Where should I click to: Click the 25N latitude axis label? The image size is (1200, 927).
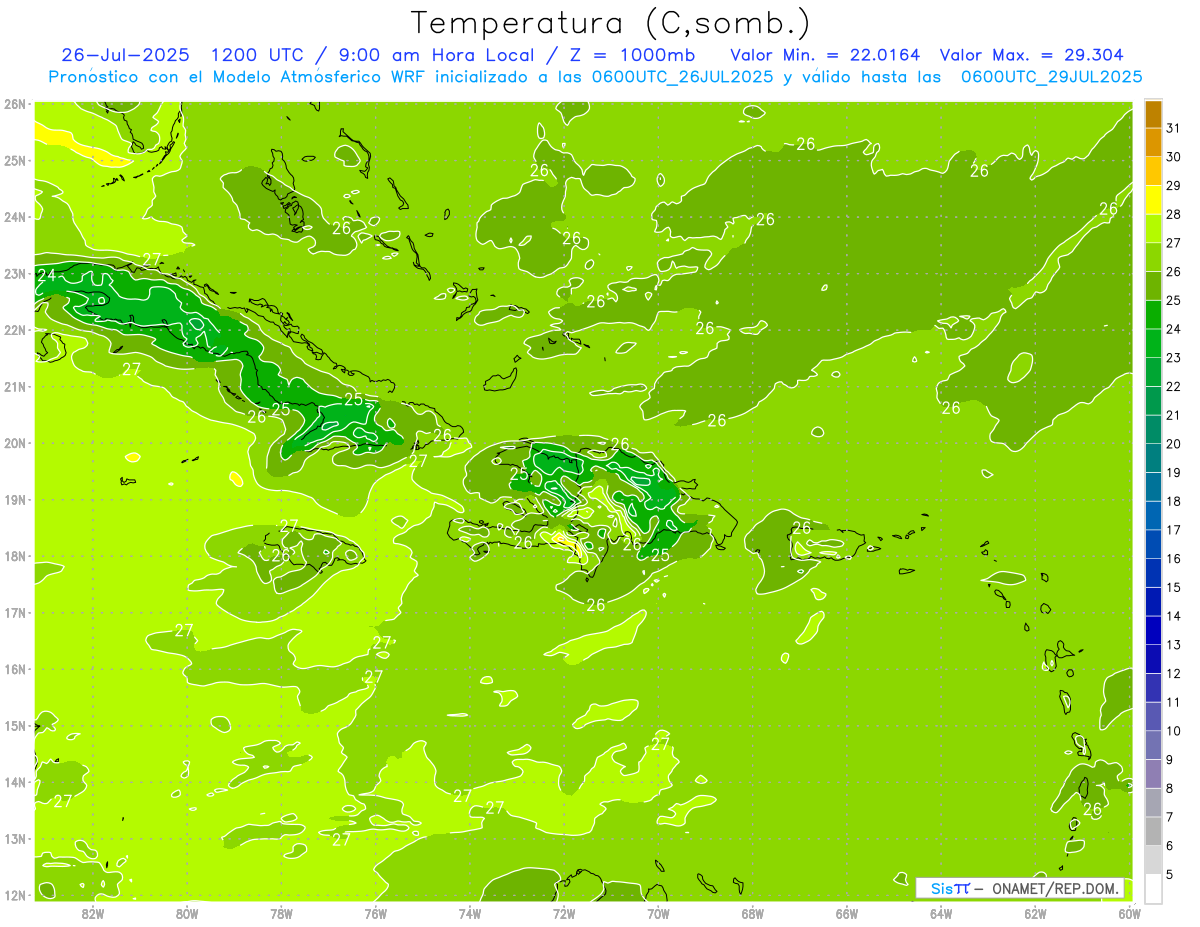coord(15,160)
